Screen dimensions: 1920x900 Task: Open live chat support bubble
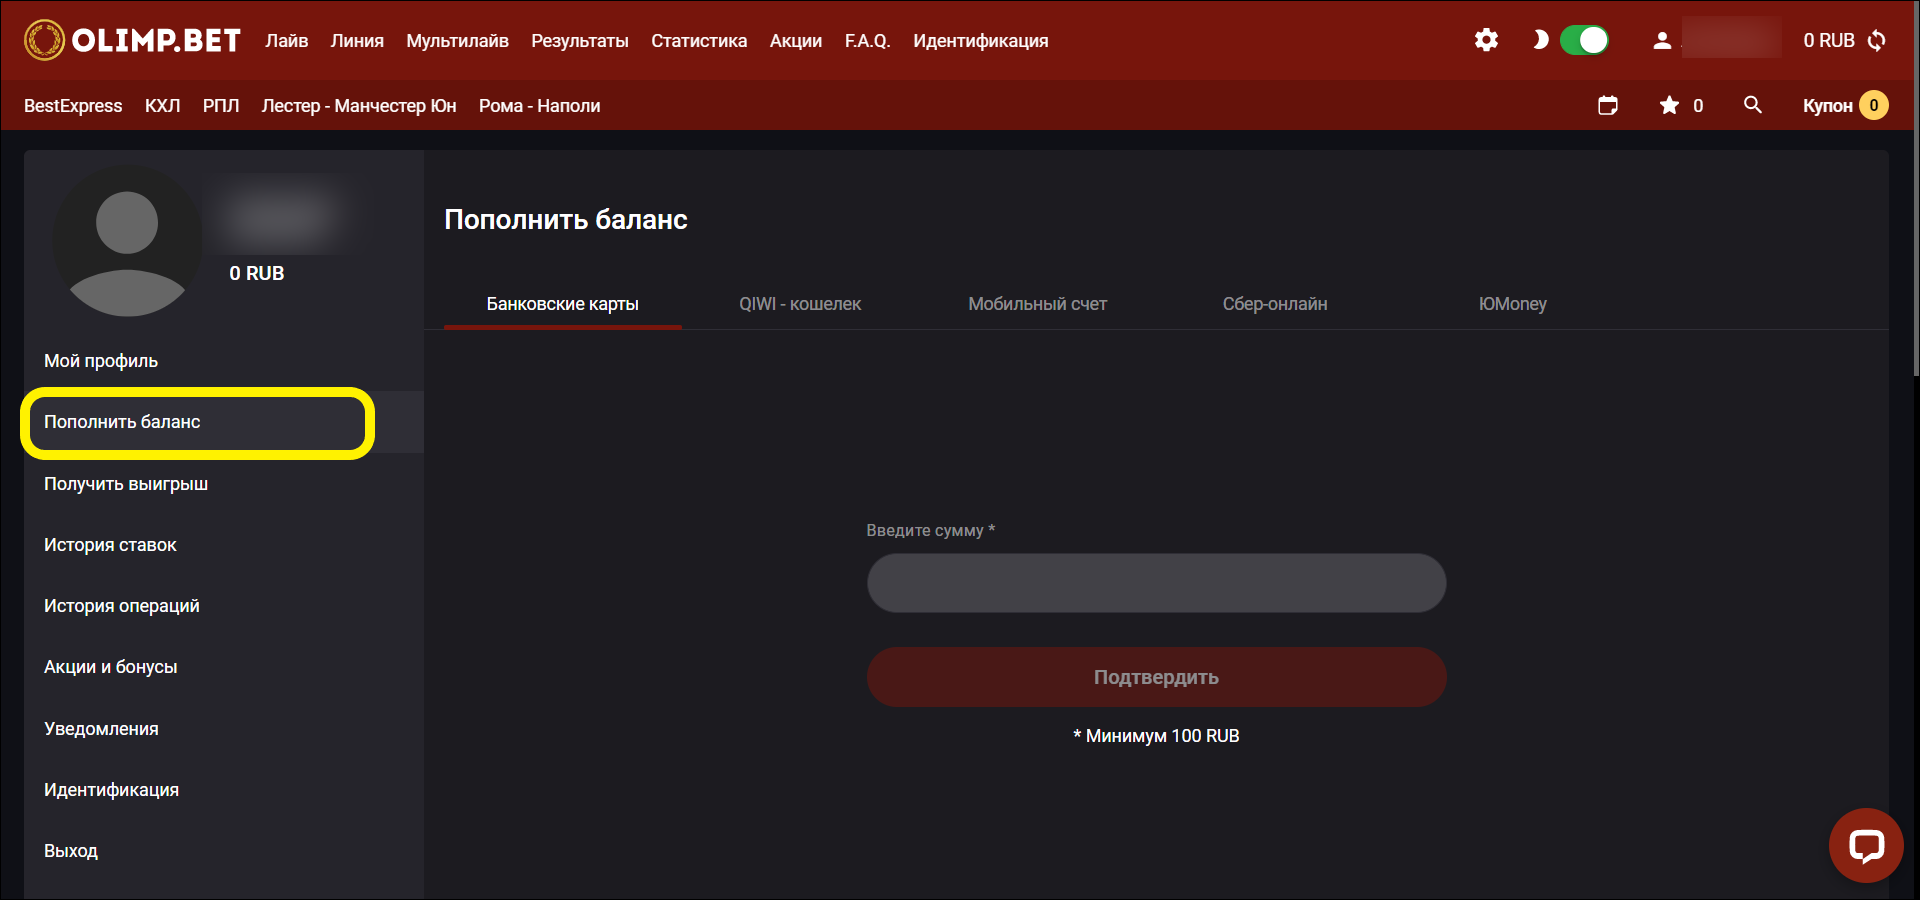(1866, 845)
